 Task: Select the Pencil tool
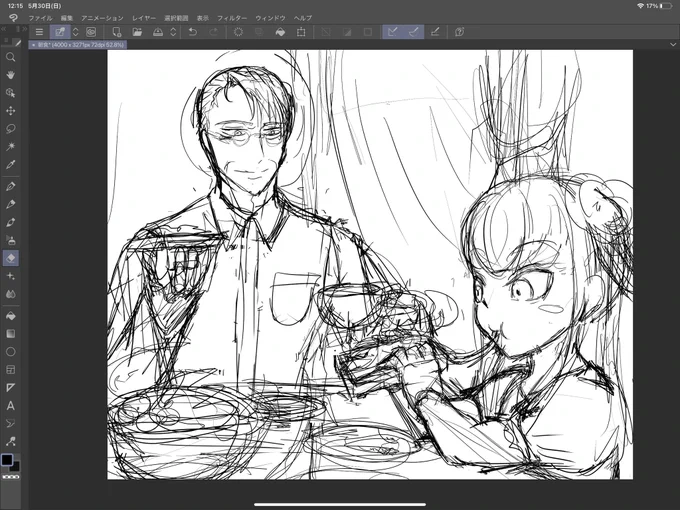(x=10, y=204)
